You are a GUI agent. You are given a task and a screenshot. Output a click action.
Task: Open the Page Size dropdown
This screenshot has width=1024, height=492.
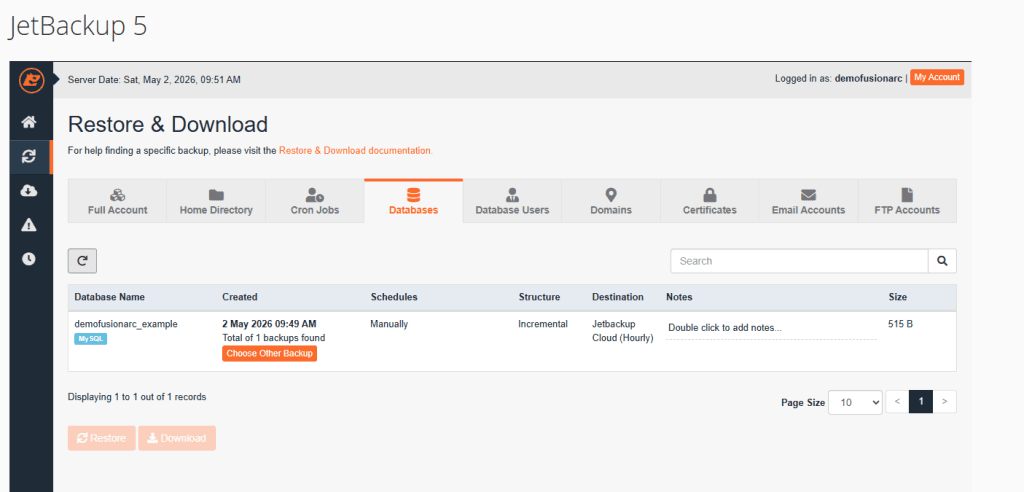(x=855, y=402)
